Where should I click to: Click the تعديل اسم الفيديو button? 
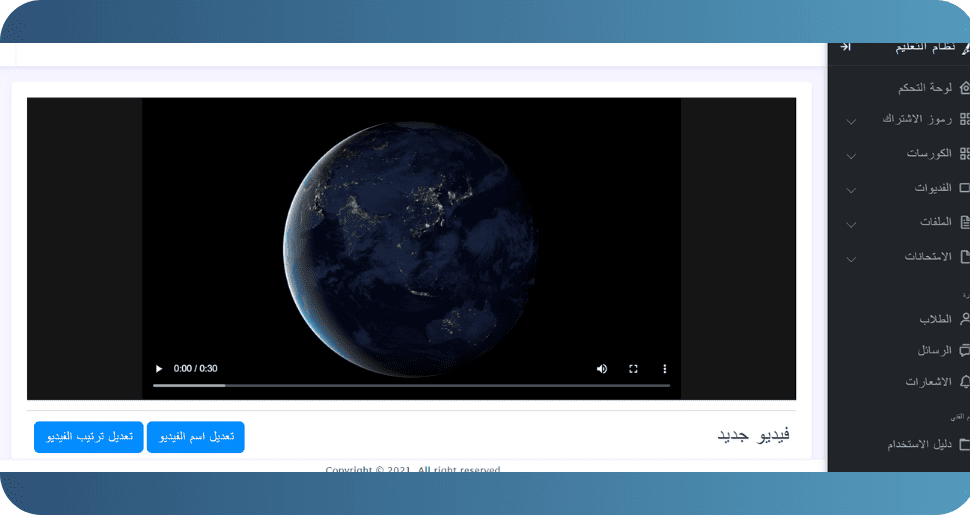196,437
